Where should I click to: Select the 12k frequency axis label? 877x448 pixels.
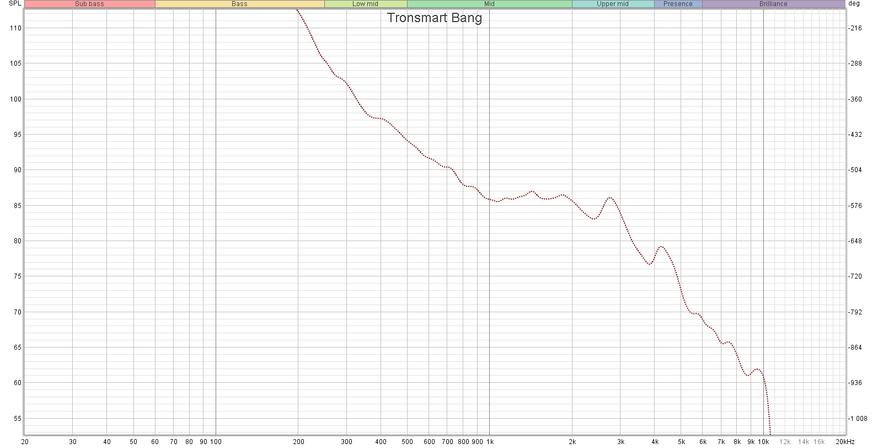(785, 442)
